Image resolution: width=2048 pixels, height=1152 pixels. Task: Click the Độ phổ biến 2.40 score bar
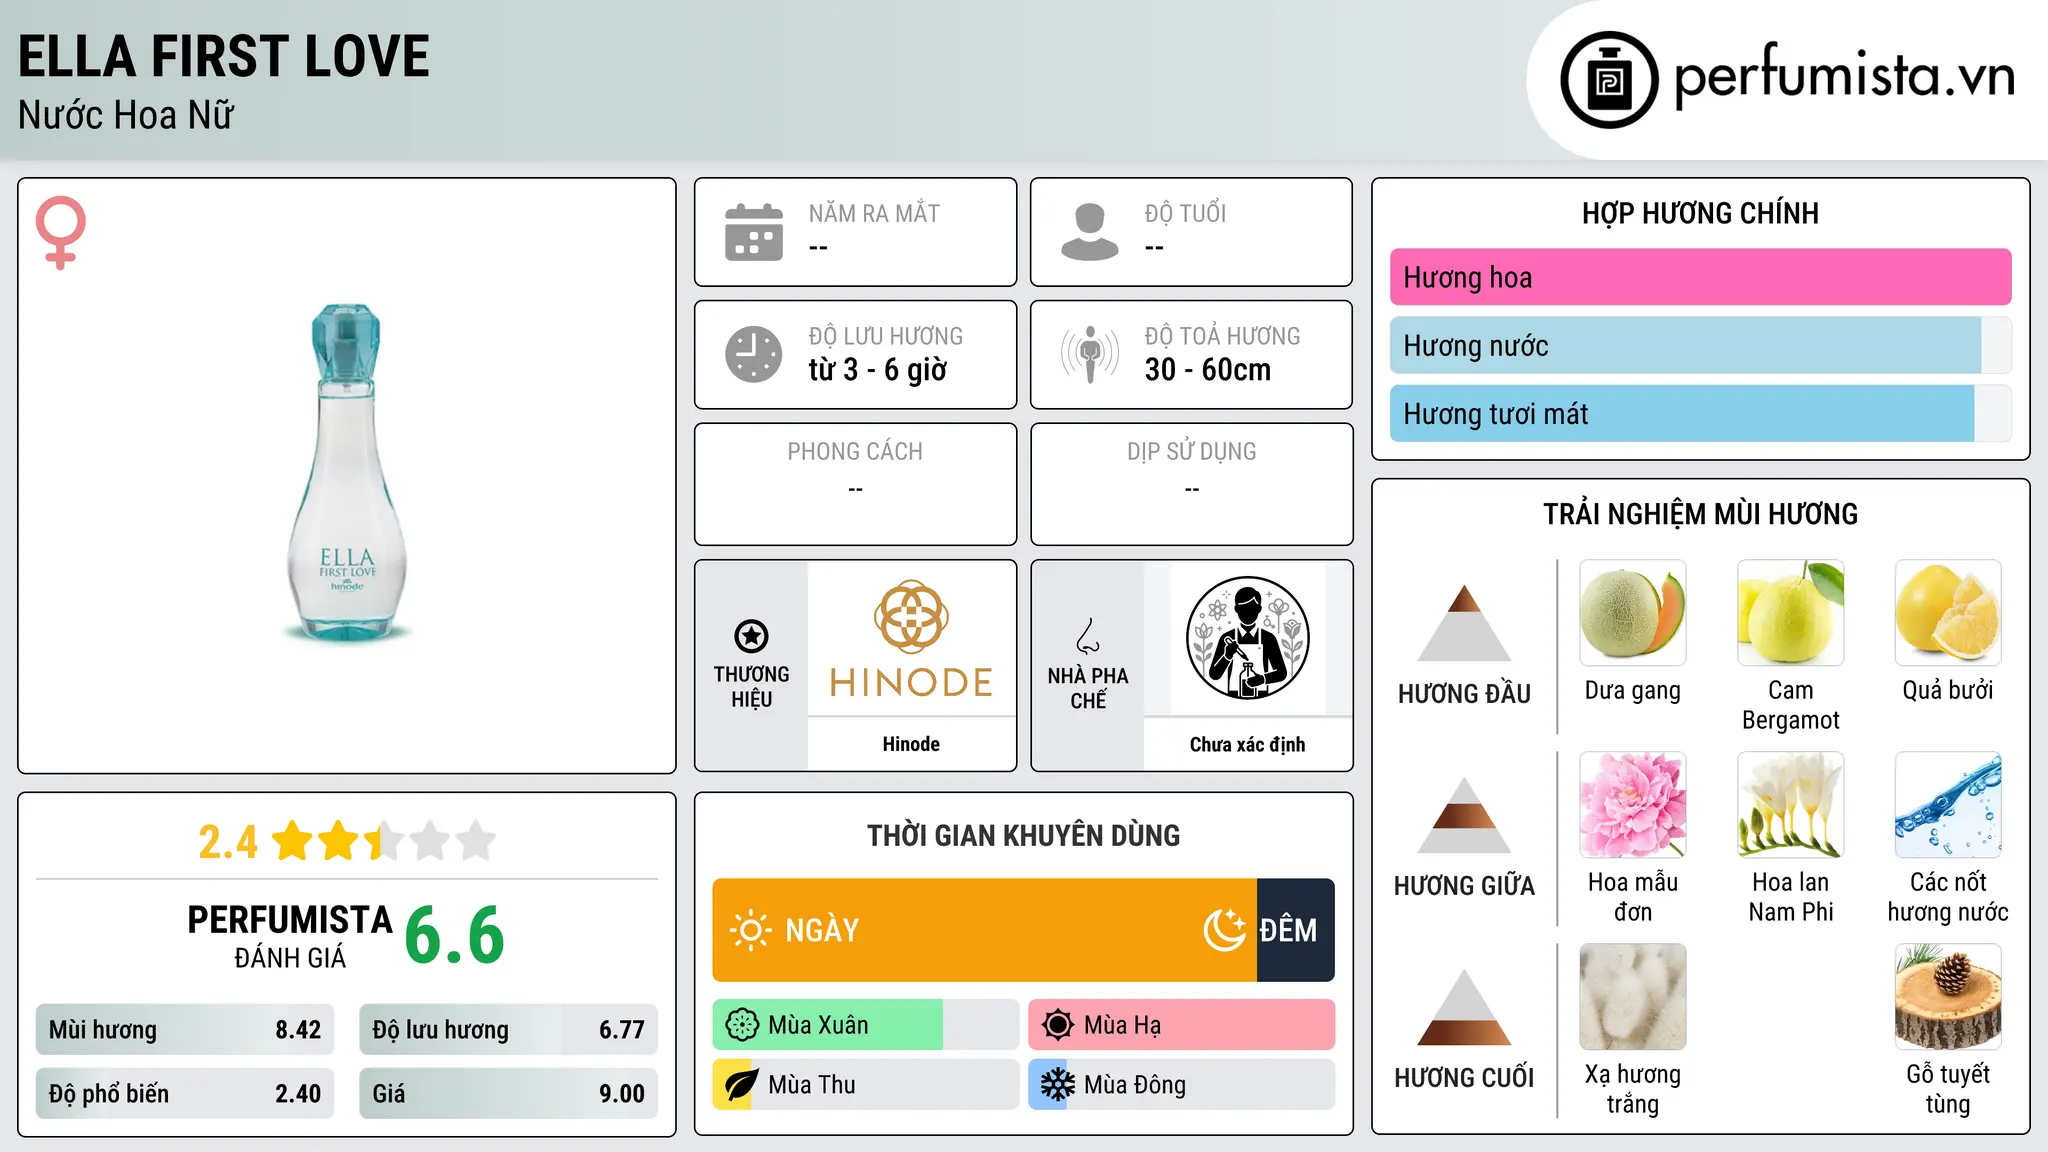tap(185, 1094)
